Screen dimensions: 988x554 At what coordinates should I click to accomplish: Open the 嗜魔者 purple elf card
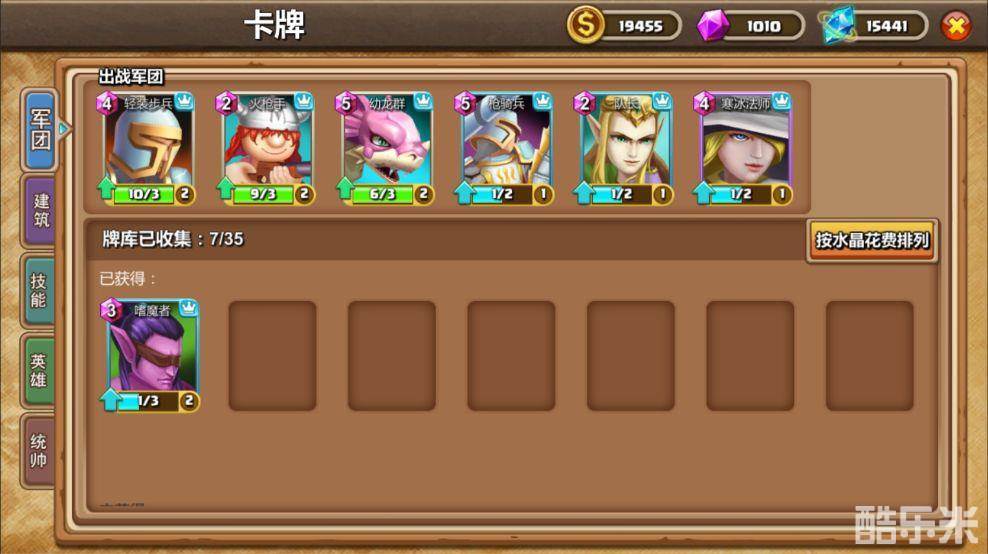[x=151, y=355]
